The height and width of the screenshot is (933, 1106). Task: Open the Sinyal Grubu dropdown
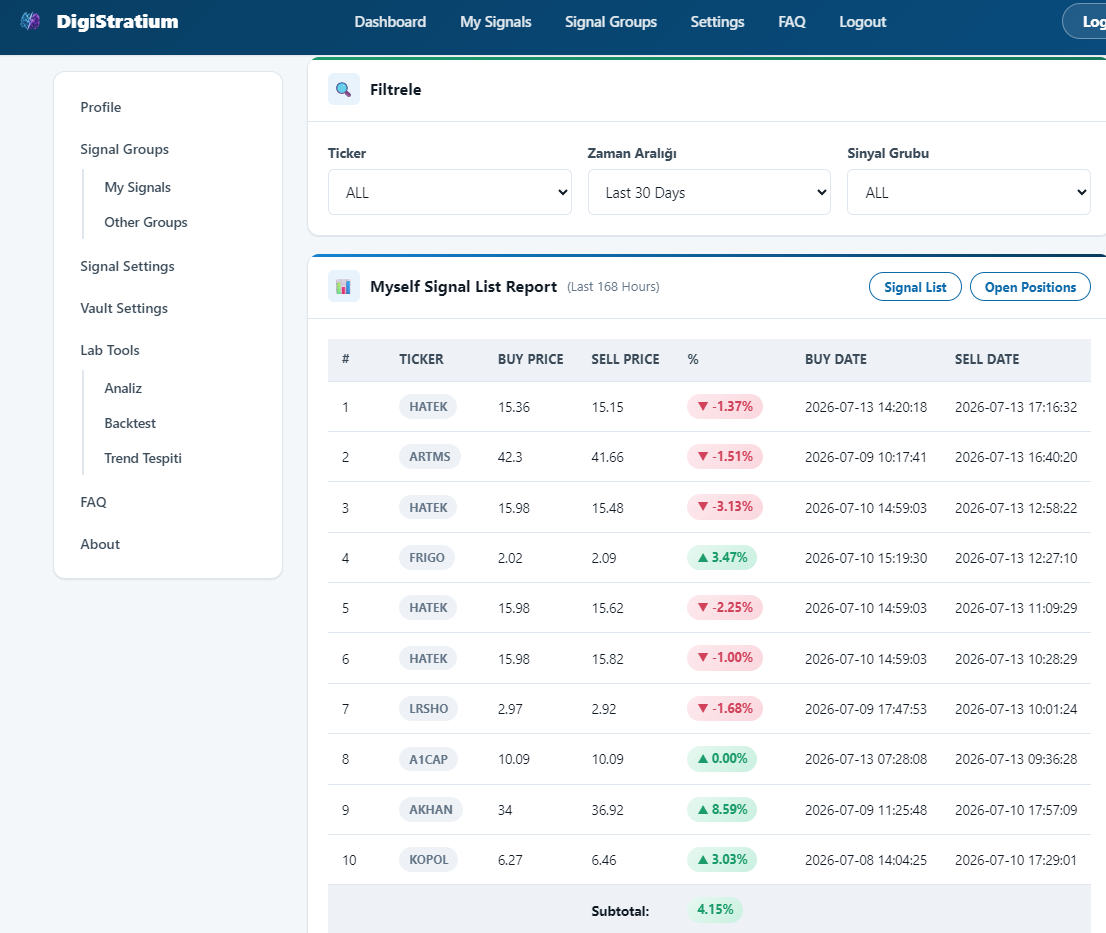point(968,192)
